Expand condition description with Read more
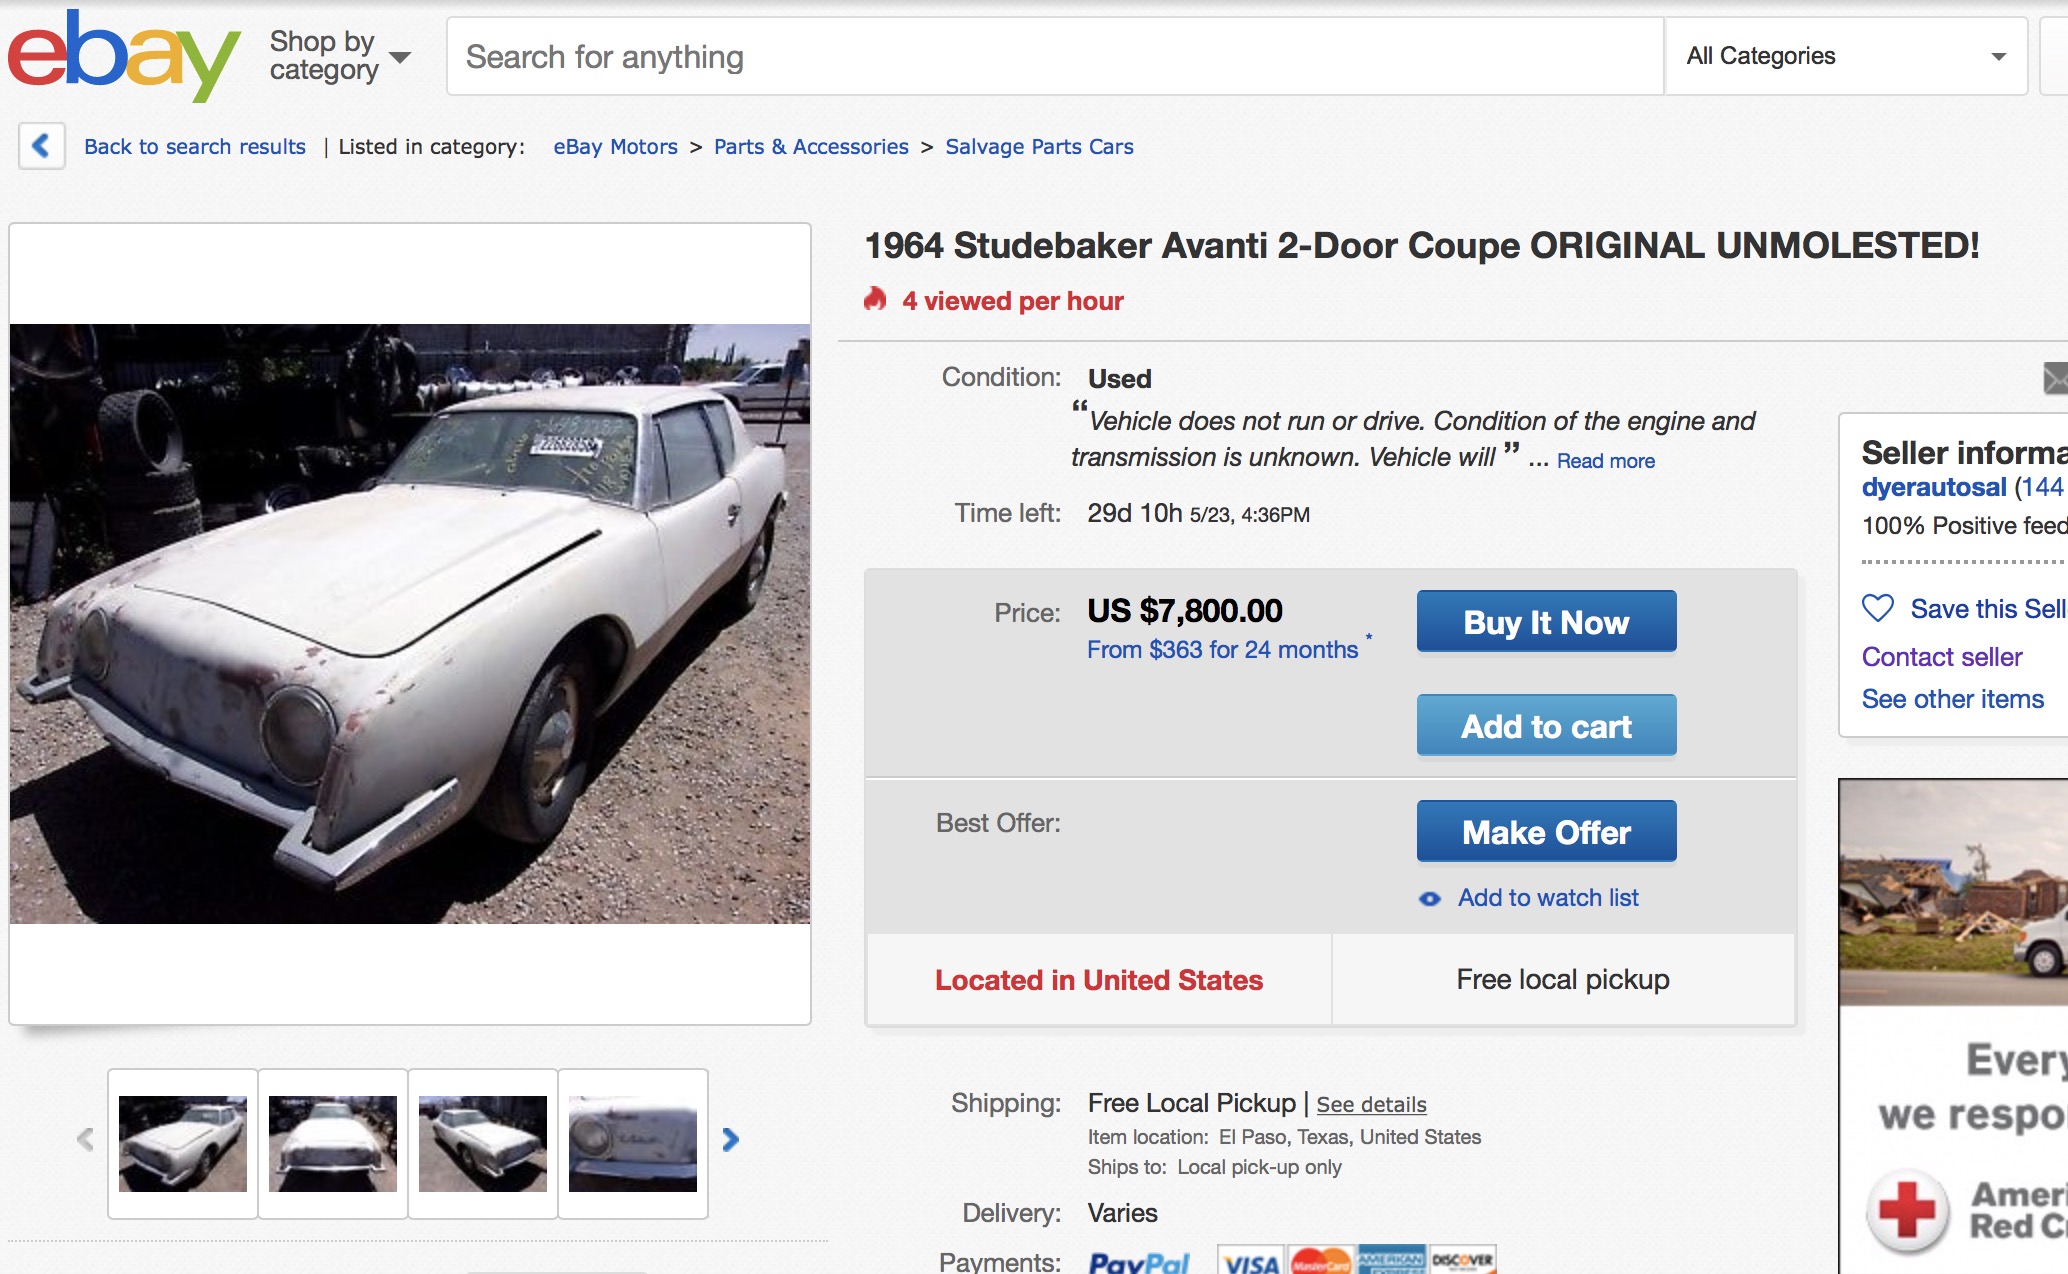 (x=1605, y=461)
